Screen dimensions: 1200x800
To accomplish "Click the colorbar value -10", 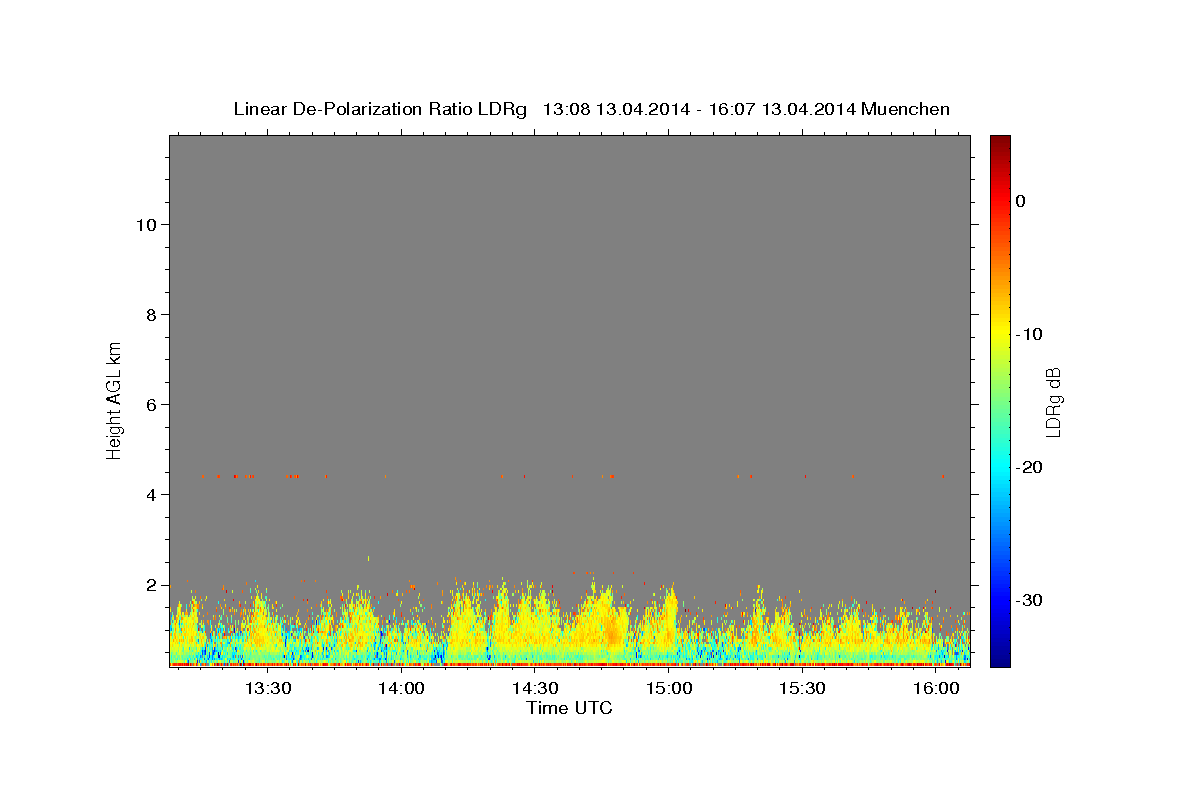I will click(1030, 334).
